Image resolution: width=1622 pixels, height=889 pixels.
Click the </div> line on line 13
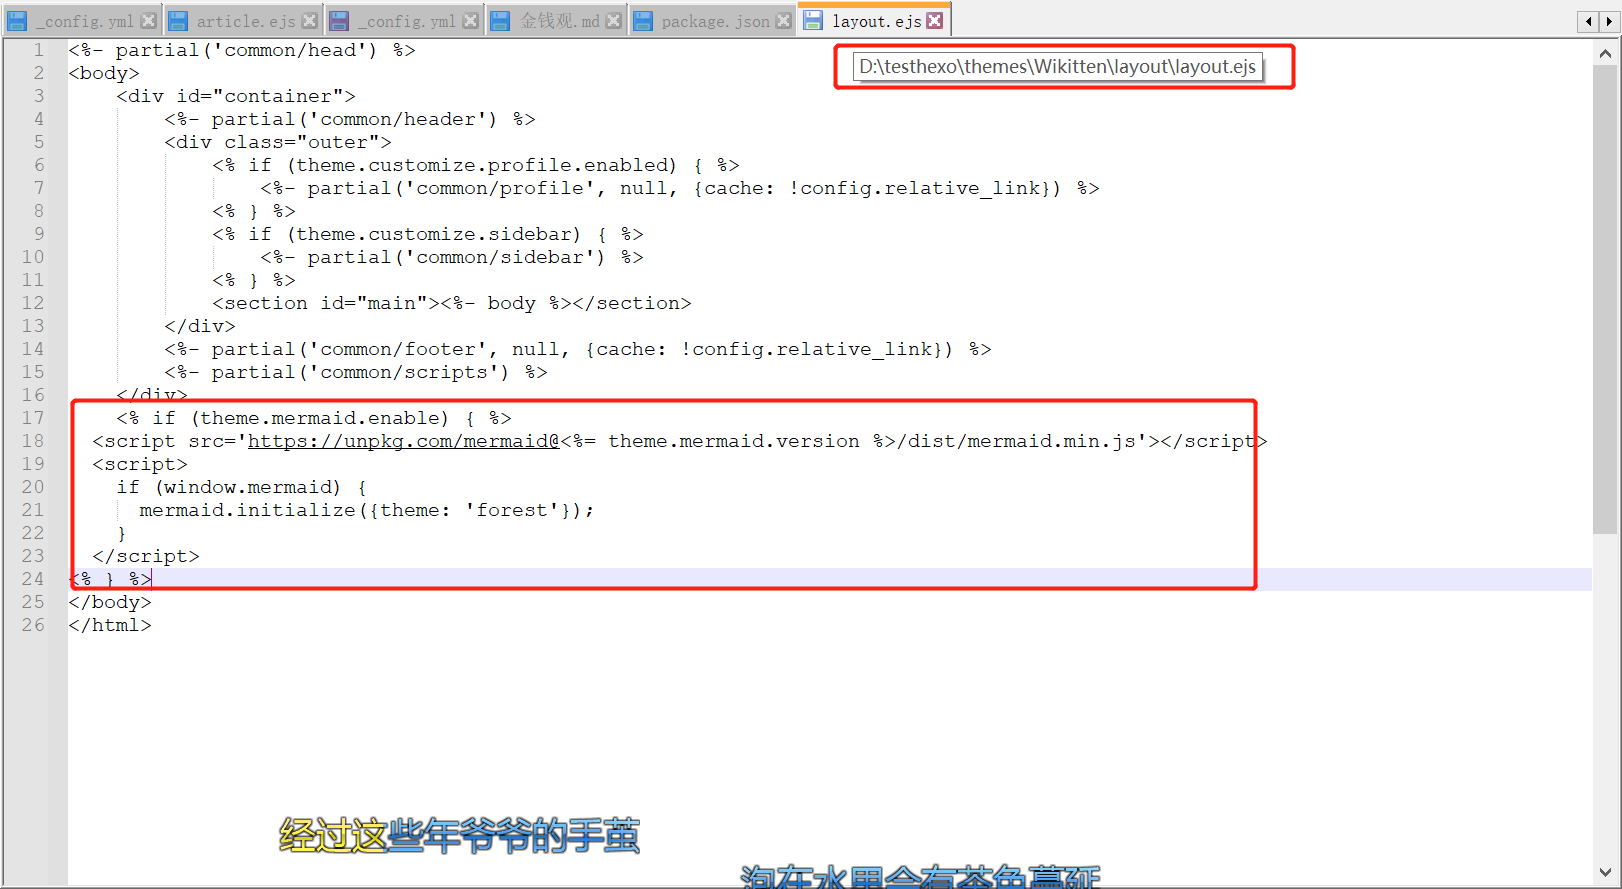point(200,326)
